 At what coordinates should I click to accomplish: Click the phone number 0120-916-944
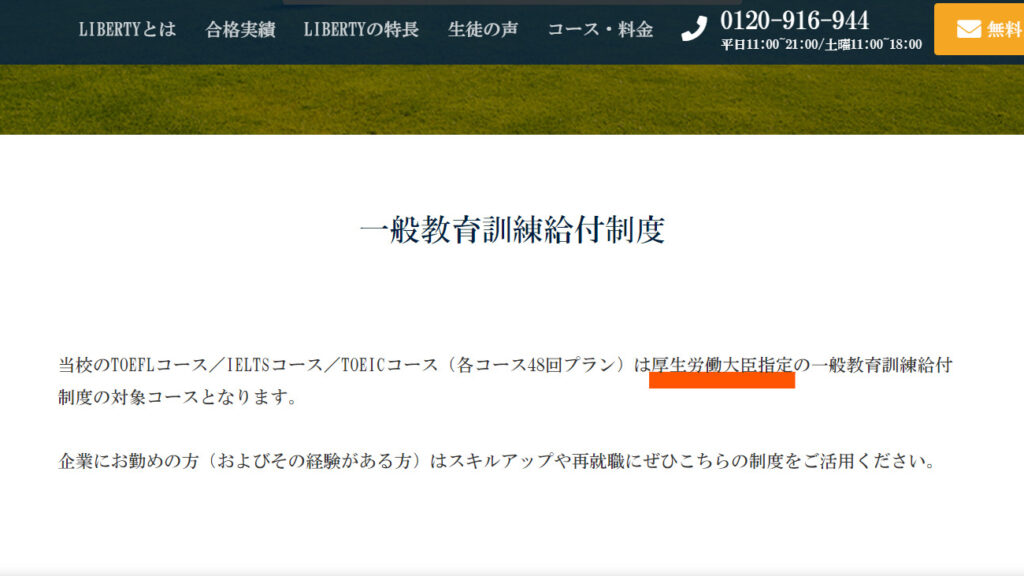(x=795, y=21)
